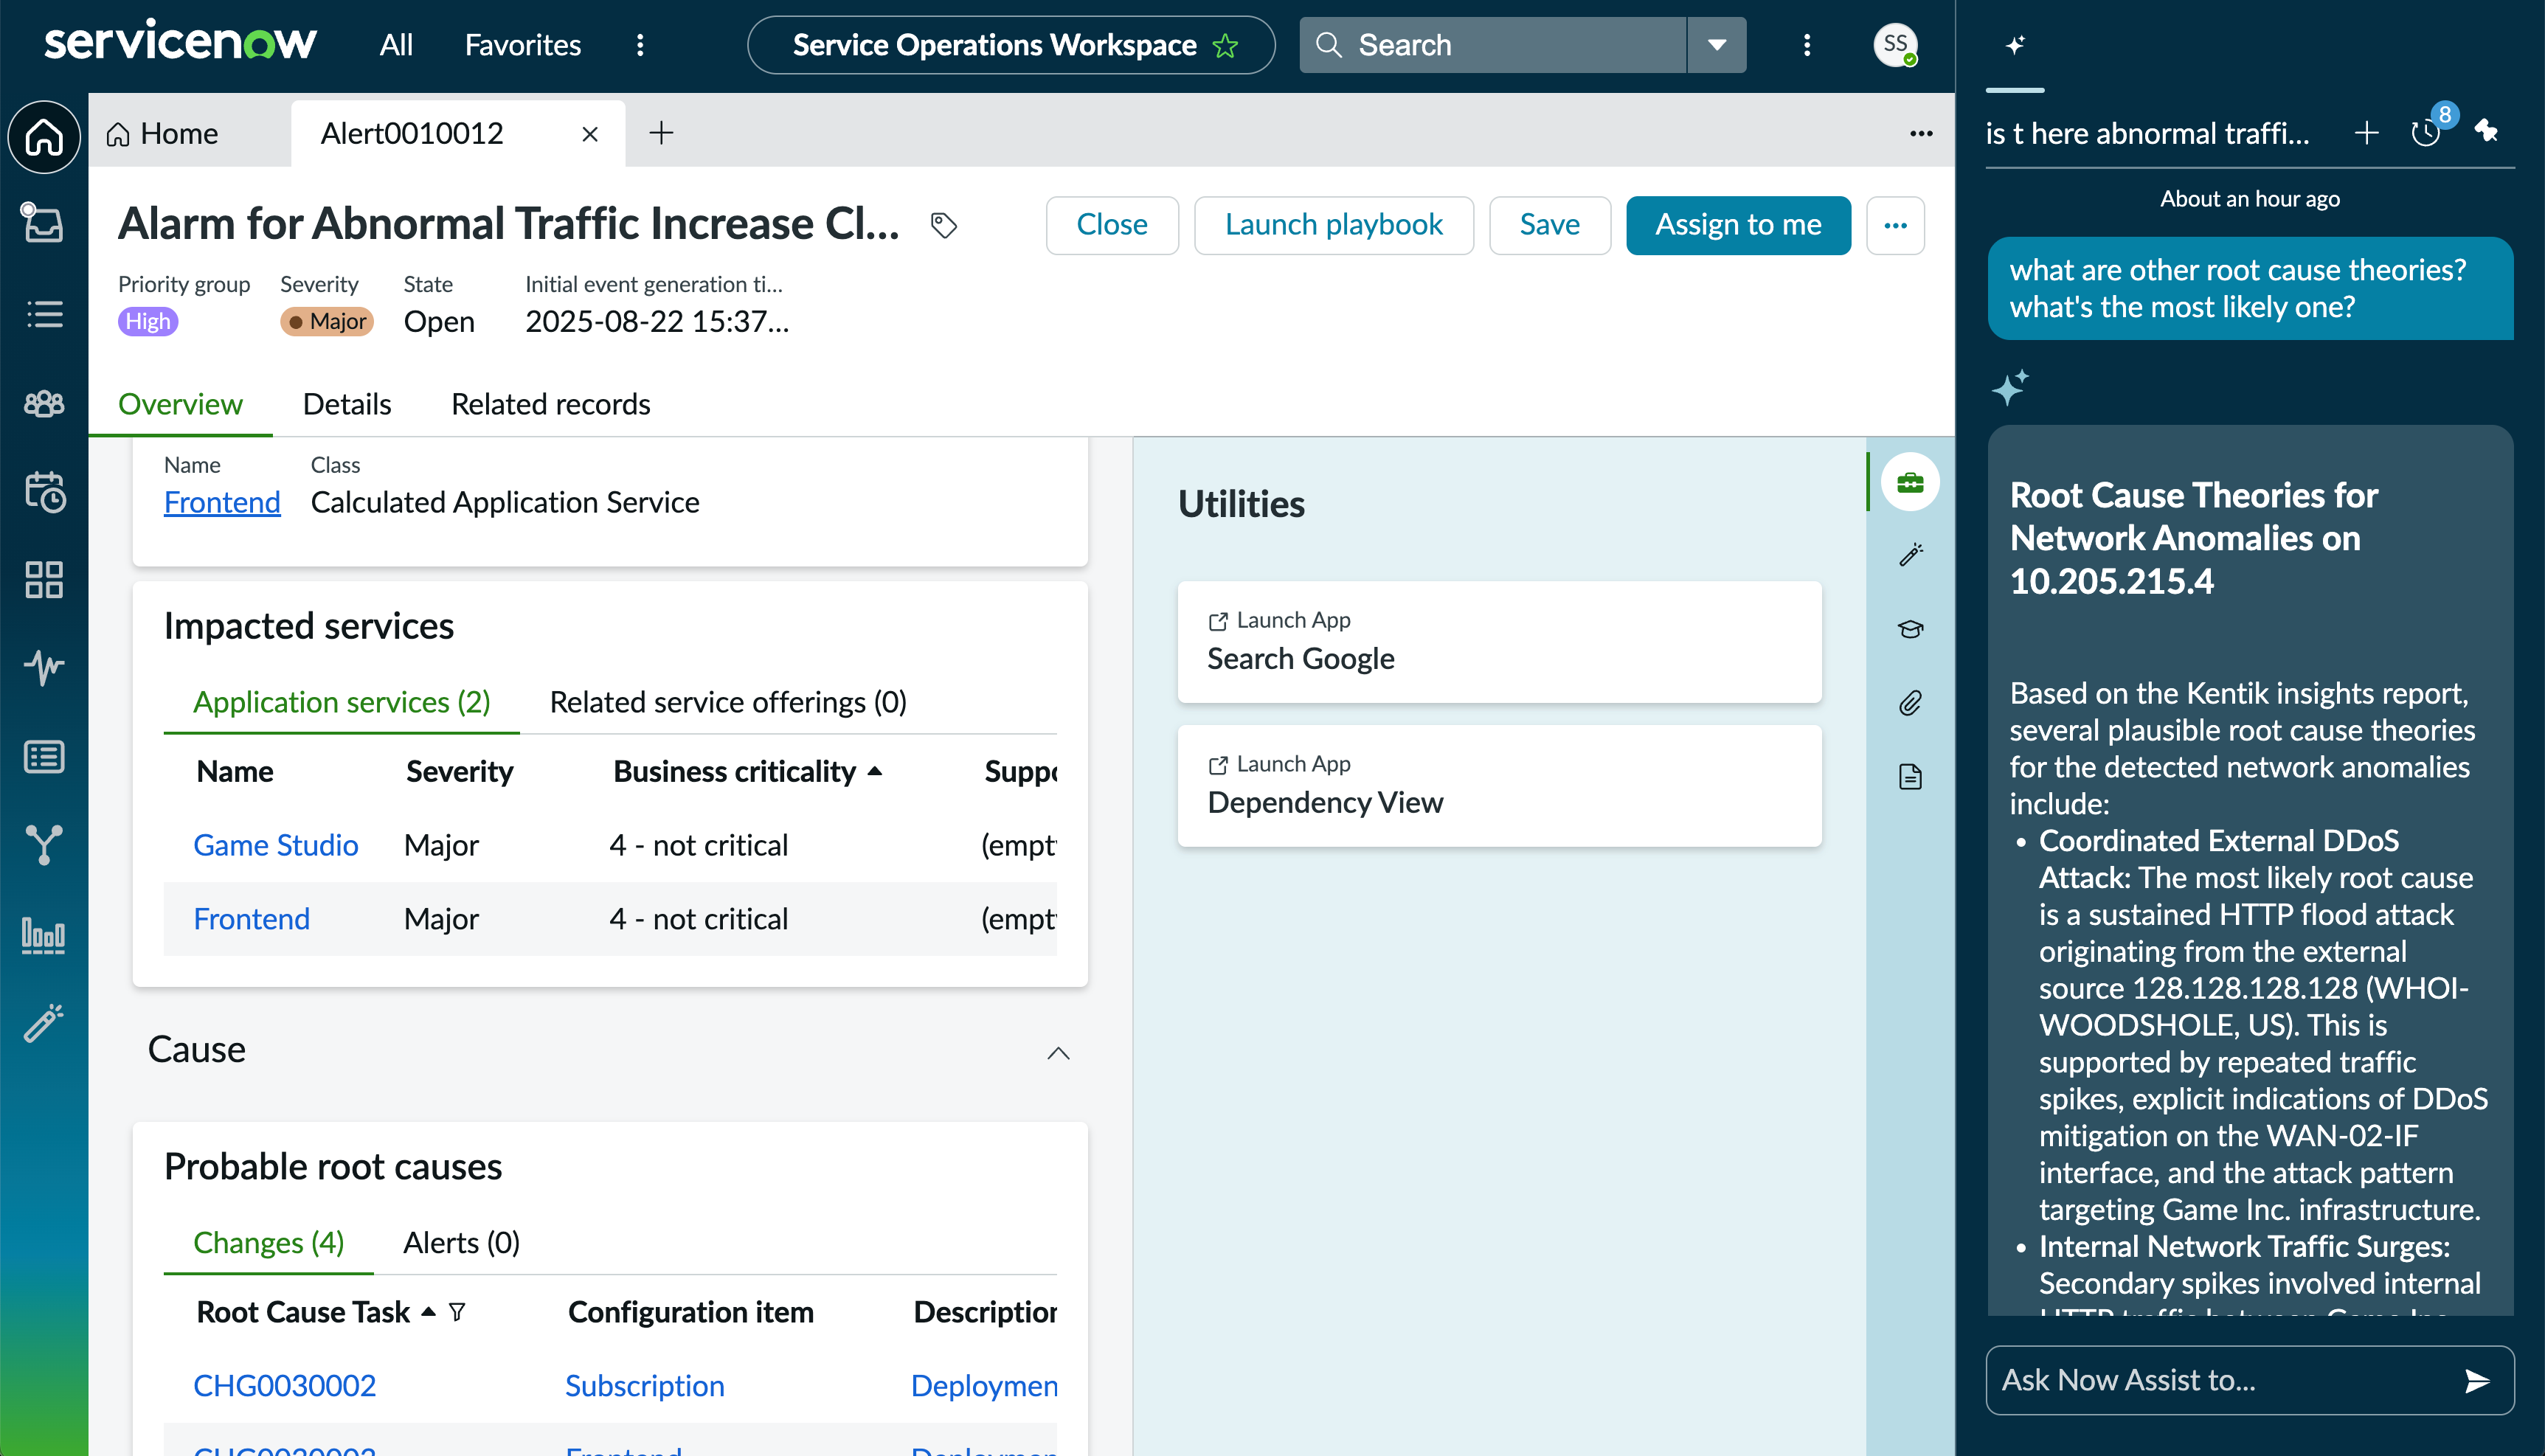This screenshot has width=2545, height=1456.
Task: Sort by Business criticality column
Action: [747, 772]
